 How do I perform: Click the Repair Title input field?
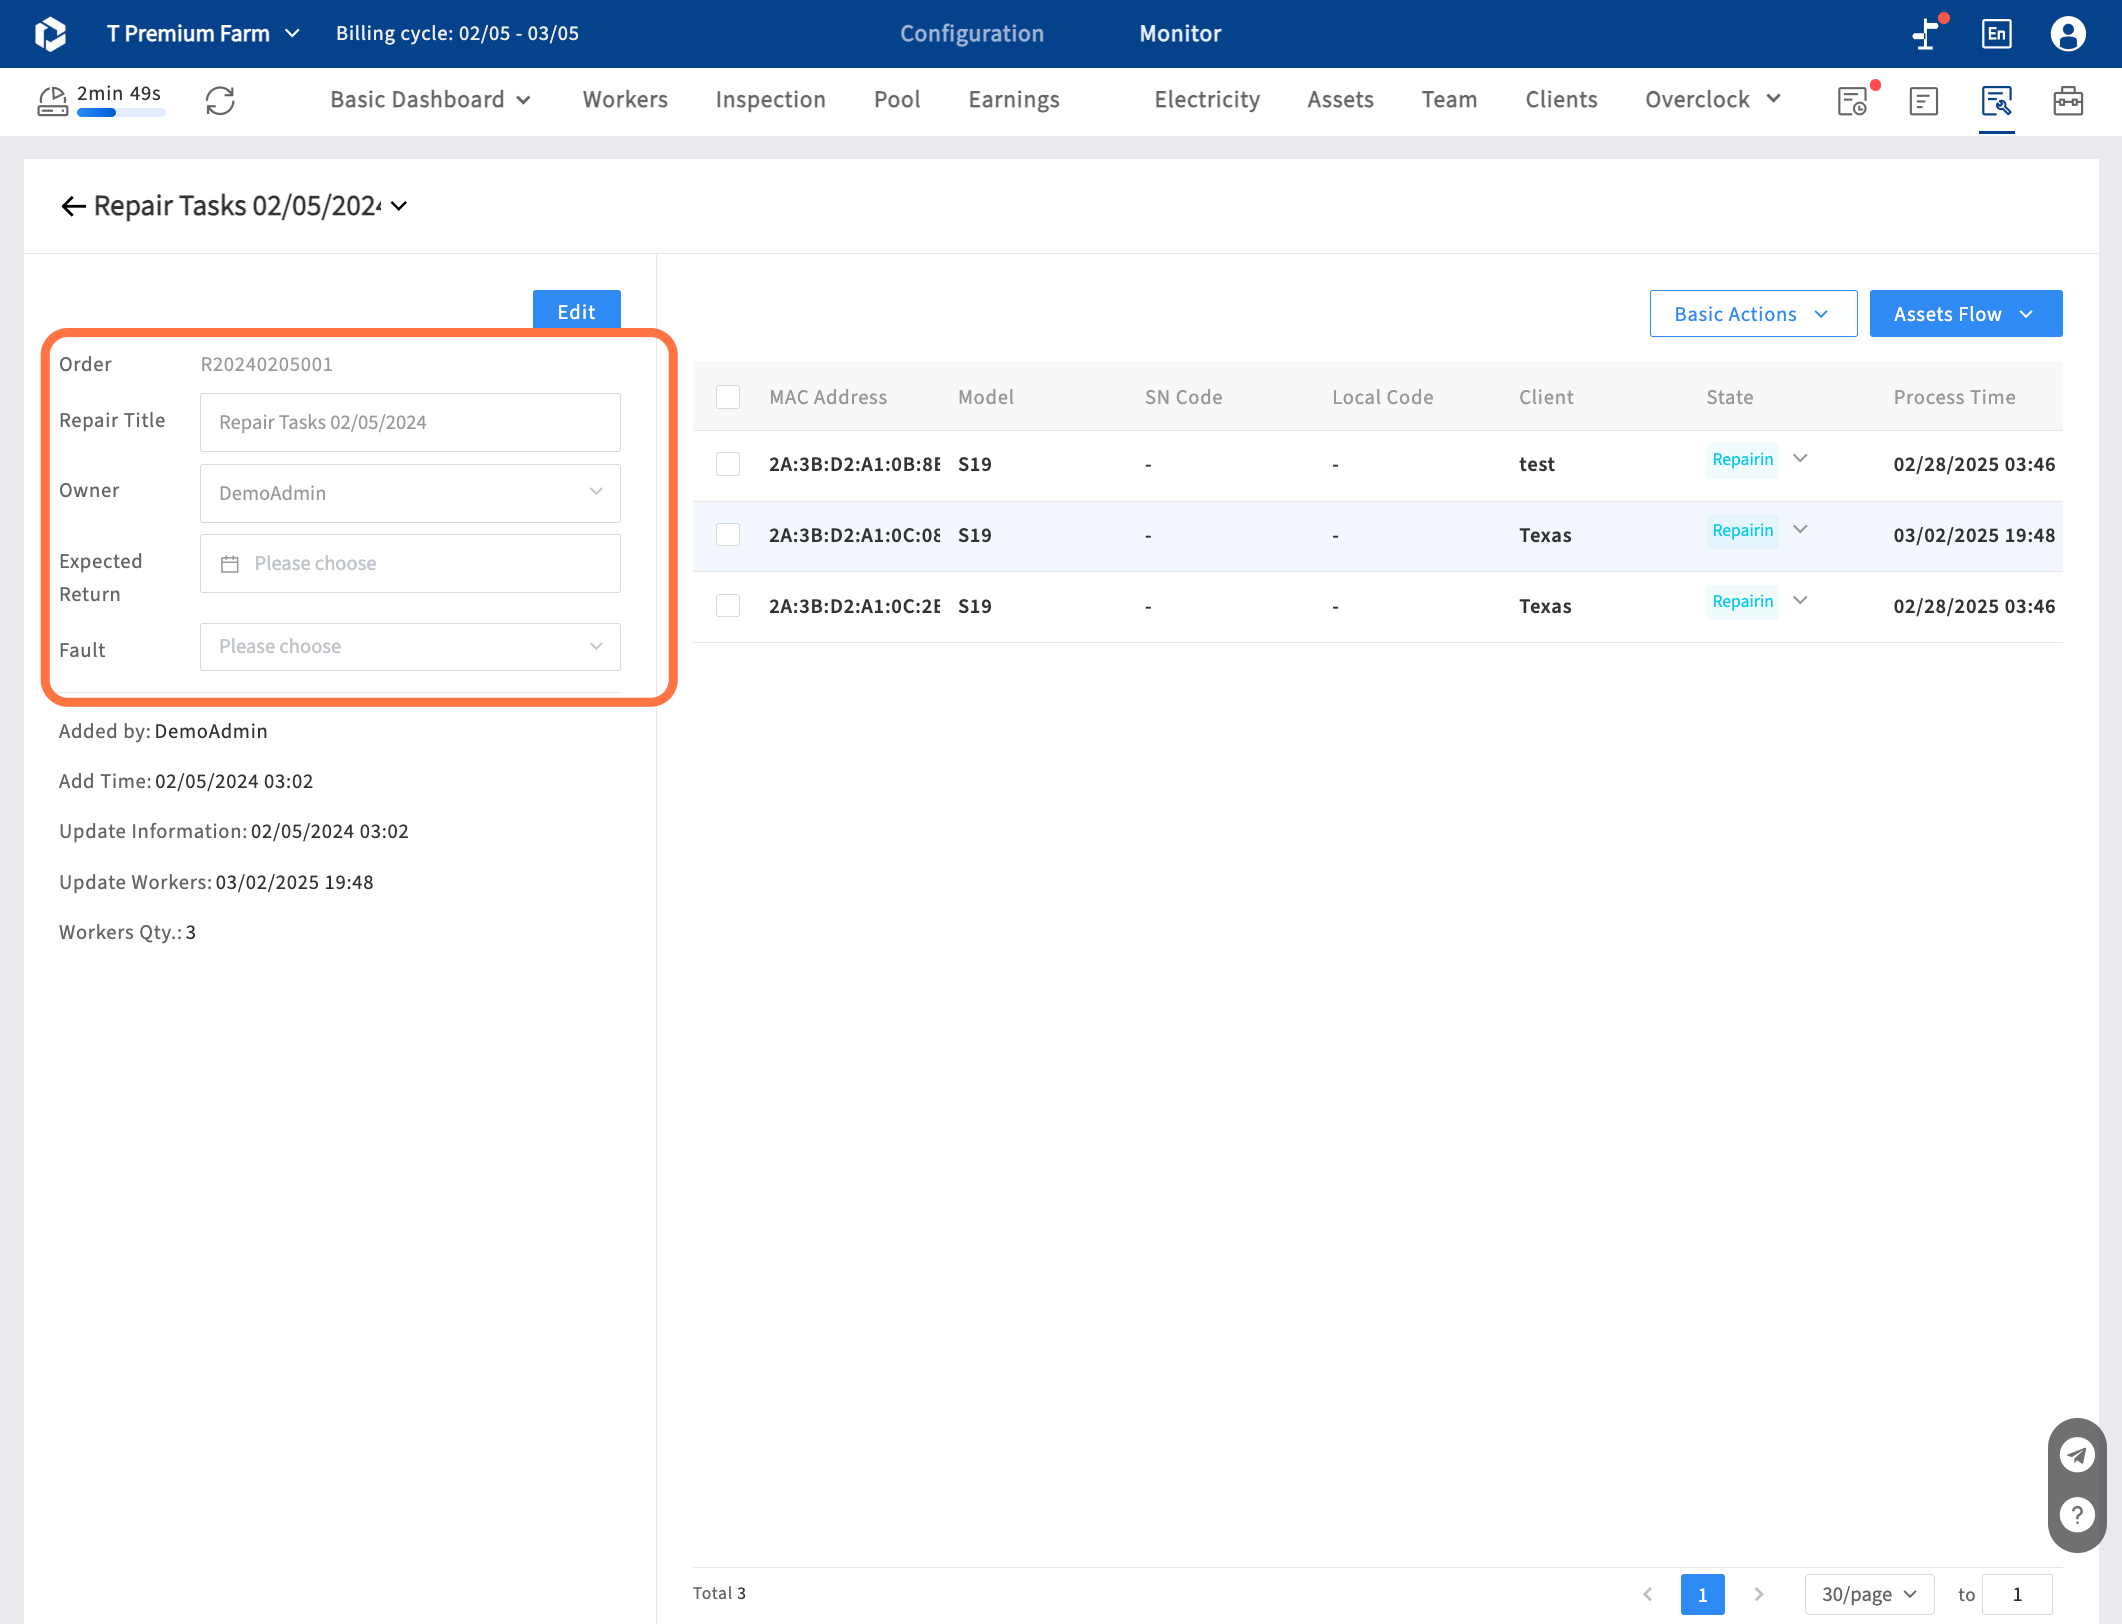click(x=410, y=422)
